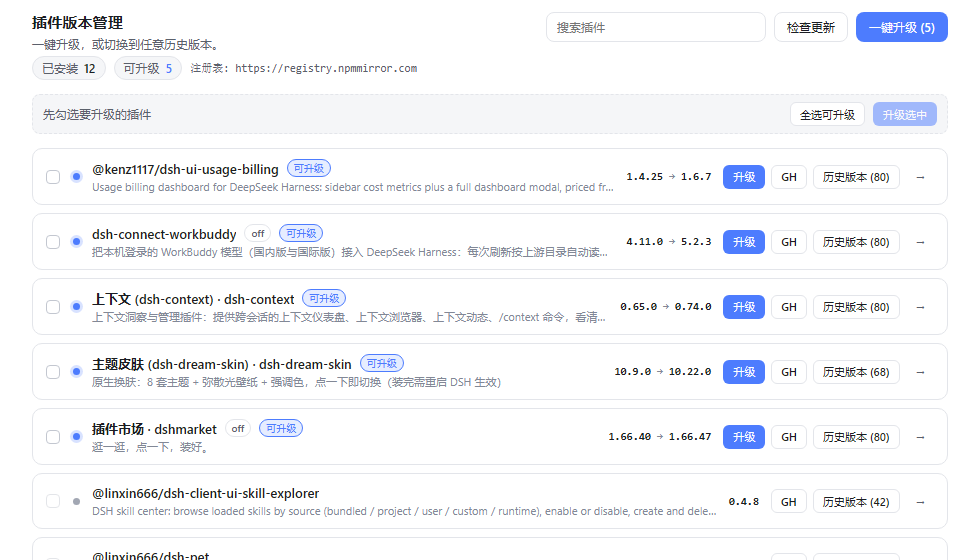Click plugin name @linxin666/dsh-client-ui-skill-explorer
Screen dimensions: 980x560
pyautogui.click(x=206, y=494)
